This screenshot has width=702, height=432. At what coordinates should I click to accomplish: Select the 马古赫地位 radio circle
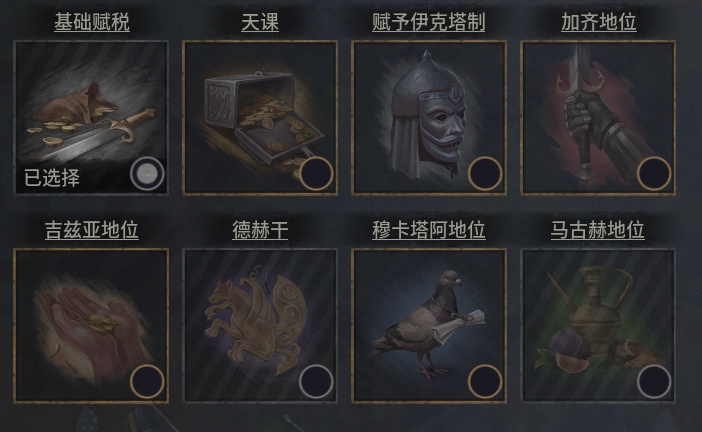point(654,381)
